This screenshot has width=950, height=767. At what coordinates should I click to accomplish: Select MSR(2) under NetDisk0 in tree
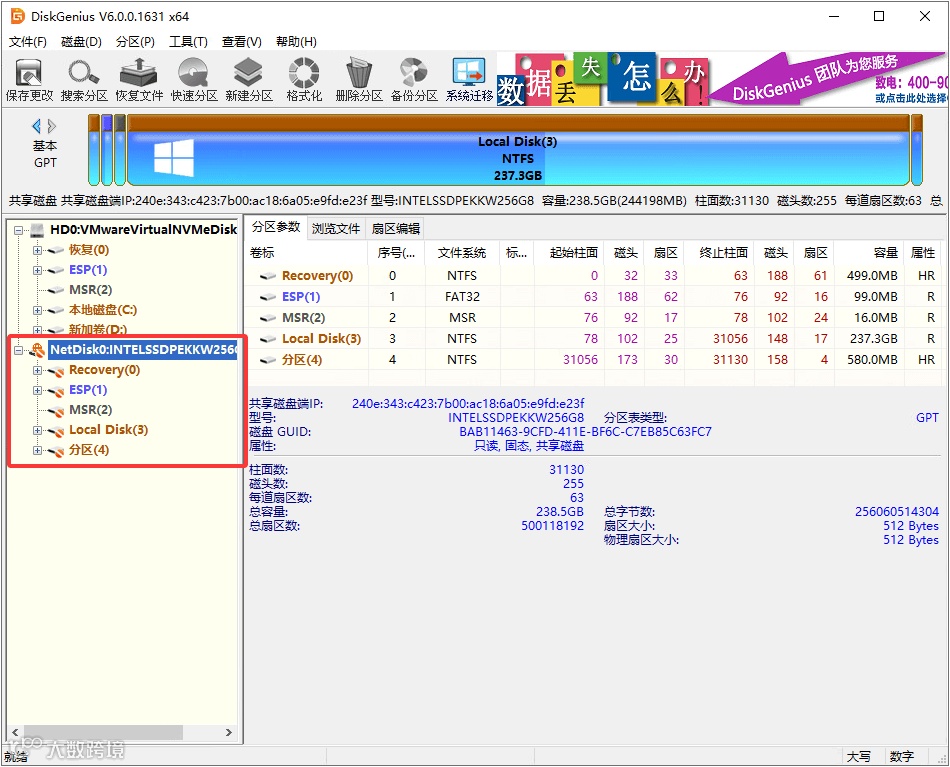point(90,410)
